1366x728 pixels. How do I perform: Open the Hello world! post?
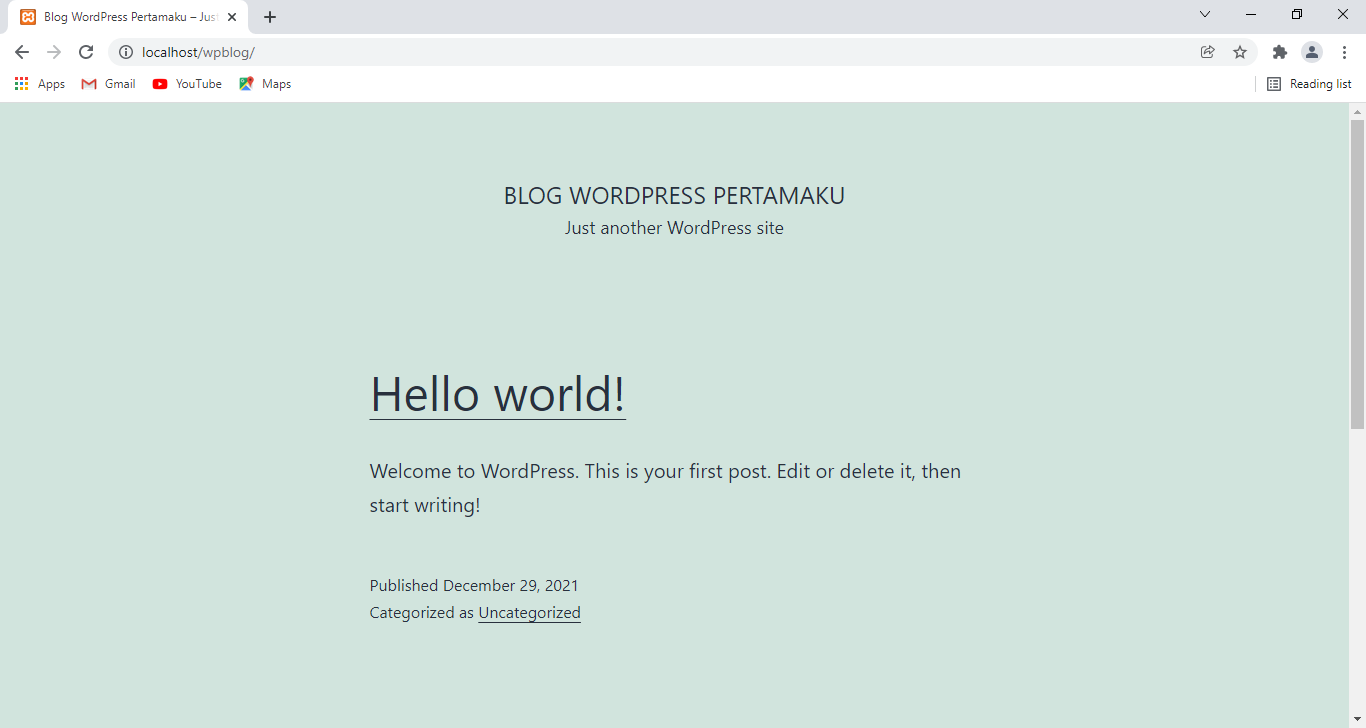tap(497, 394)
